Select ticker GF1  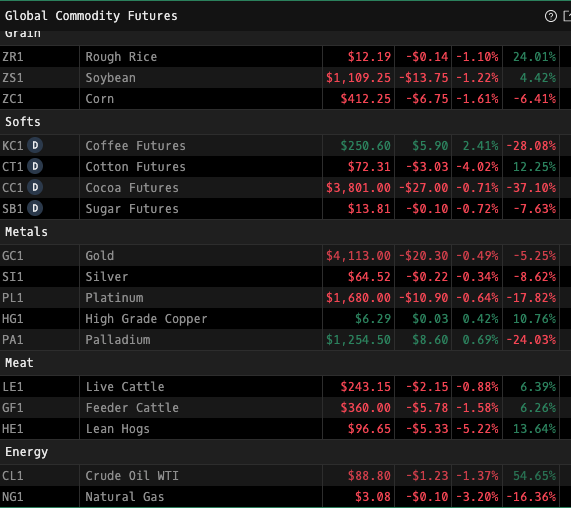[x=13, y=407]
